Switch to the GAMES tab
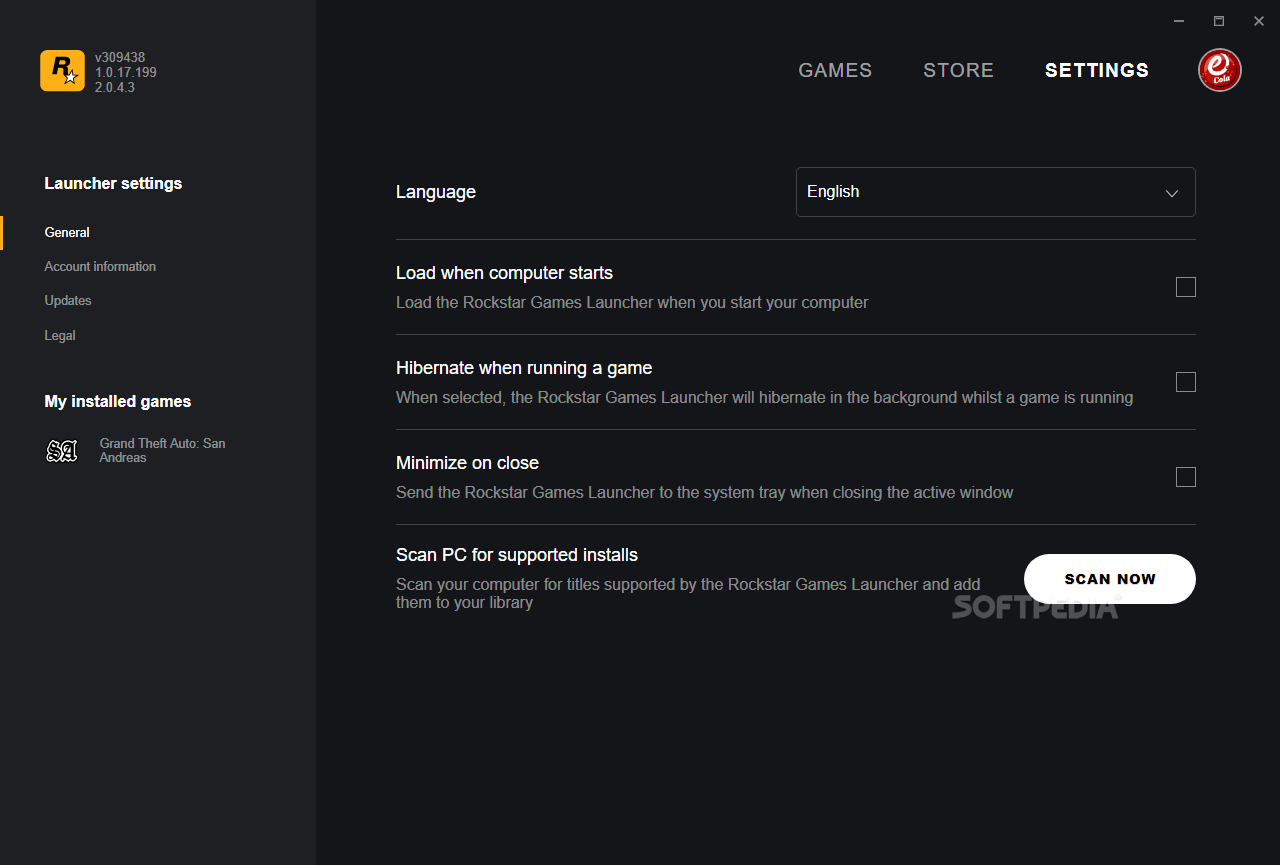The image size is (1280, 865). (x=835, y=70)
